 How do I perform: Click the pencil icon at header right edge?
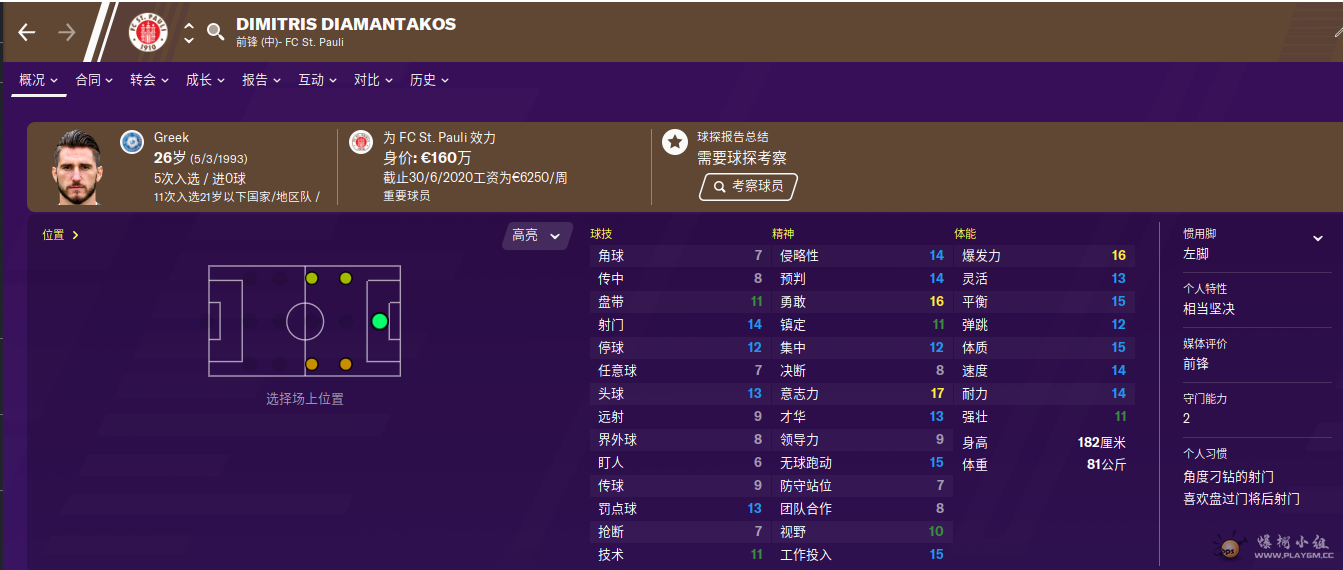click(x=1337, y=31)
